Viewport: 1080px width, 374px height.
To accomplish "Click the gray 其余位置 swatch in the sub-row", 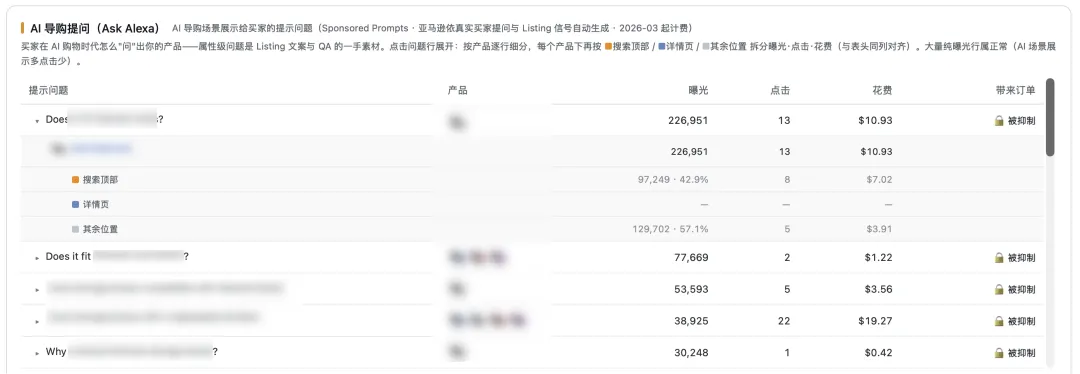I will tap(75, 229).
